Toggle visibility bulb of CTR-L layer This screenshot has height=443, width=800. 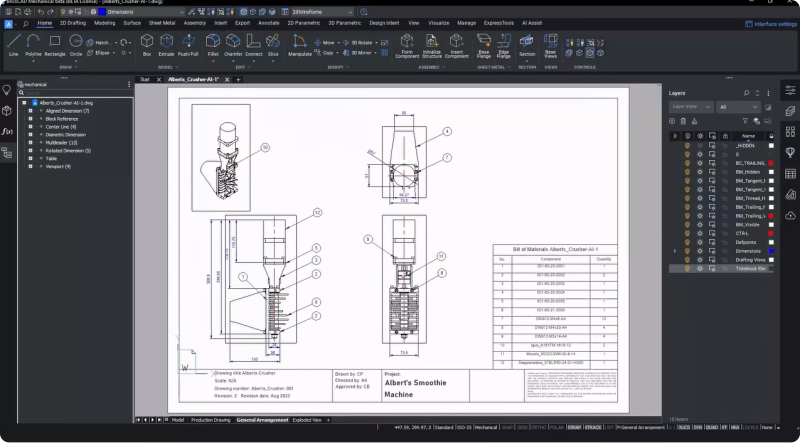tap(687, 233)
